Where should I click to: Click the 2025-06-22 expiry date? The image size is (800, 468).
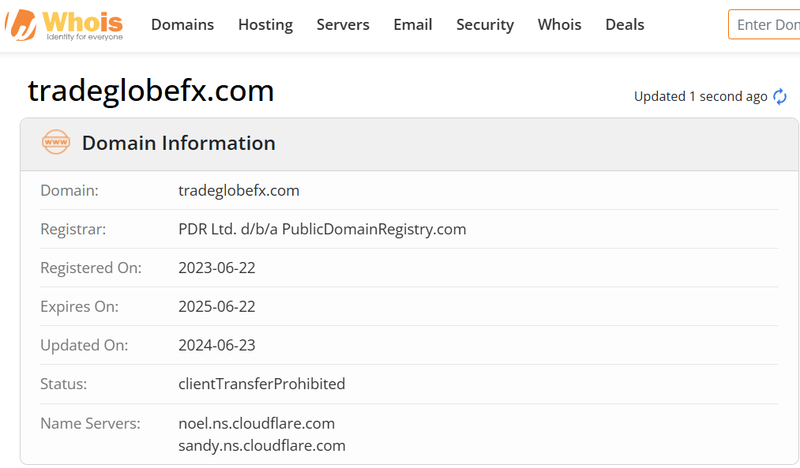tap(217, 307)
